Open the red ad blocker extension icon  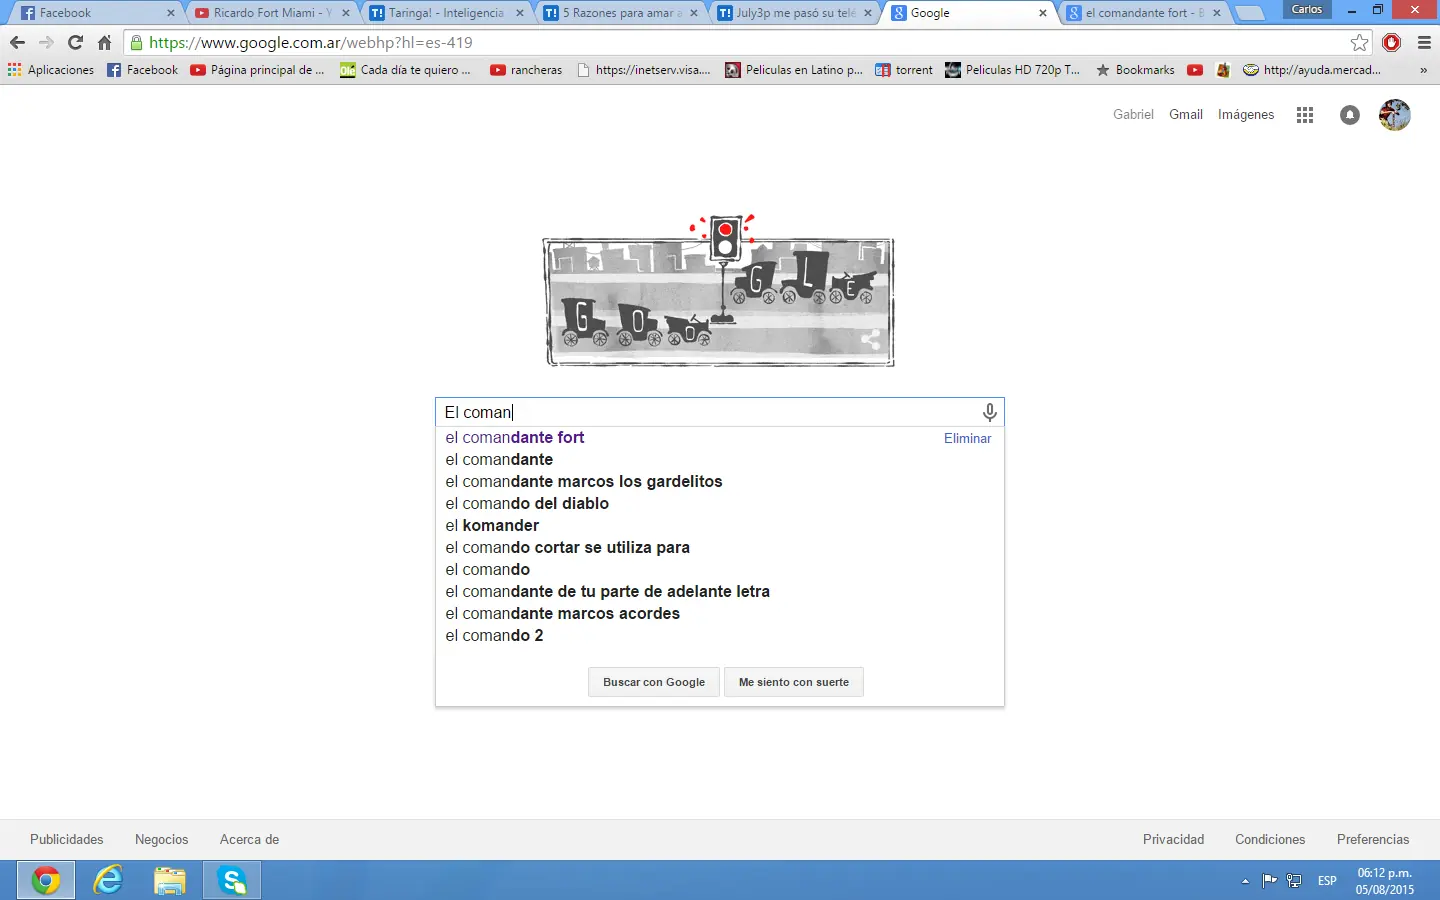pyautogui.click(x=1391, y=43)
